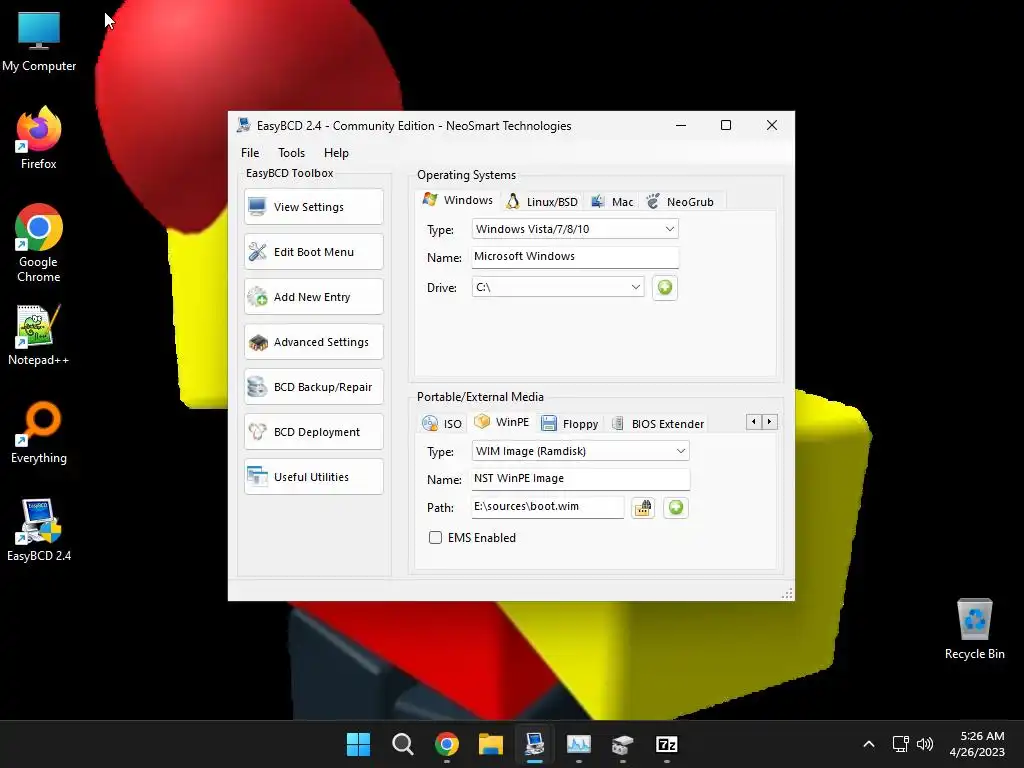Open Google Chrome desktop shortcut

(x=39, y=243)
